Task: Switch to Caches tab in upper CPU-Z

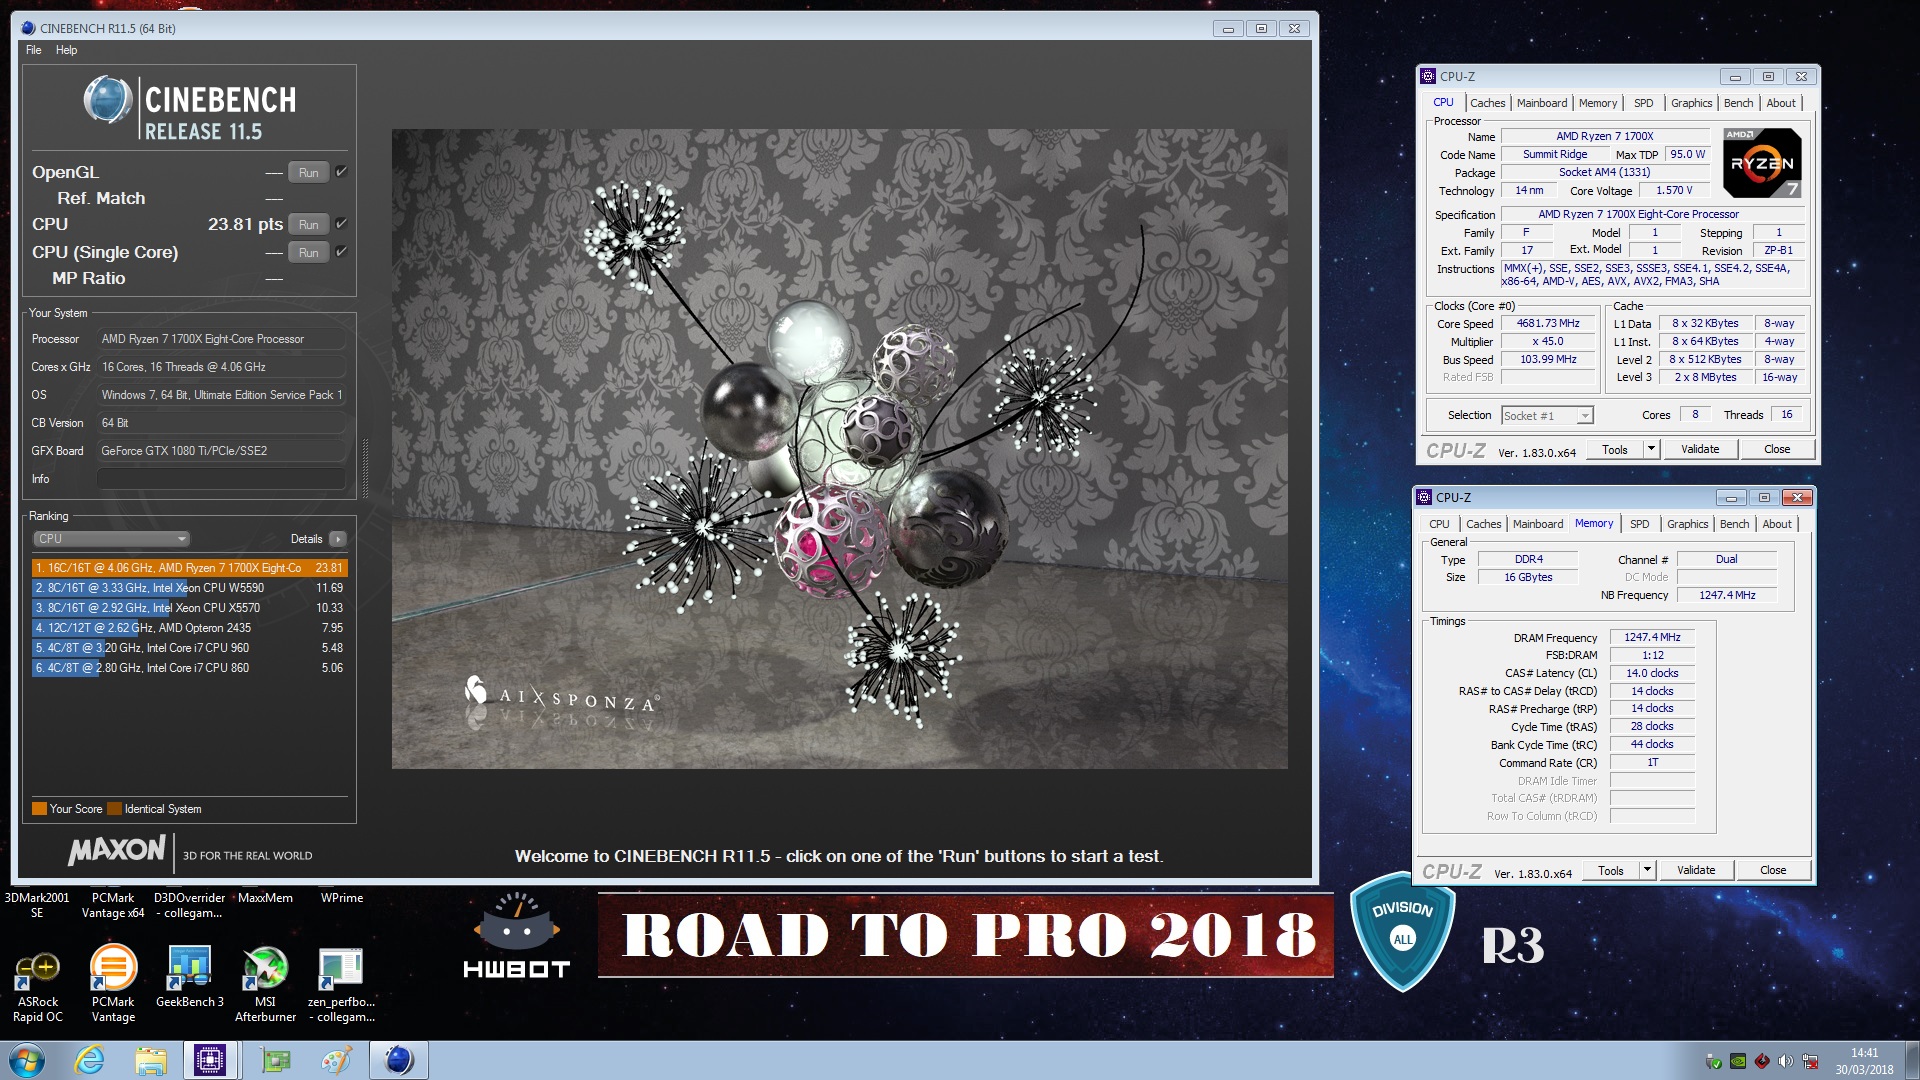Action: click(1487, 103)
